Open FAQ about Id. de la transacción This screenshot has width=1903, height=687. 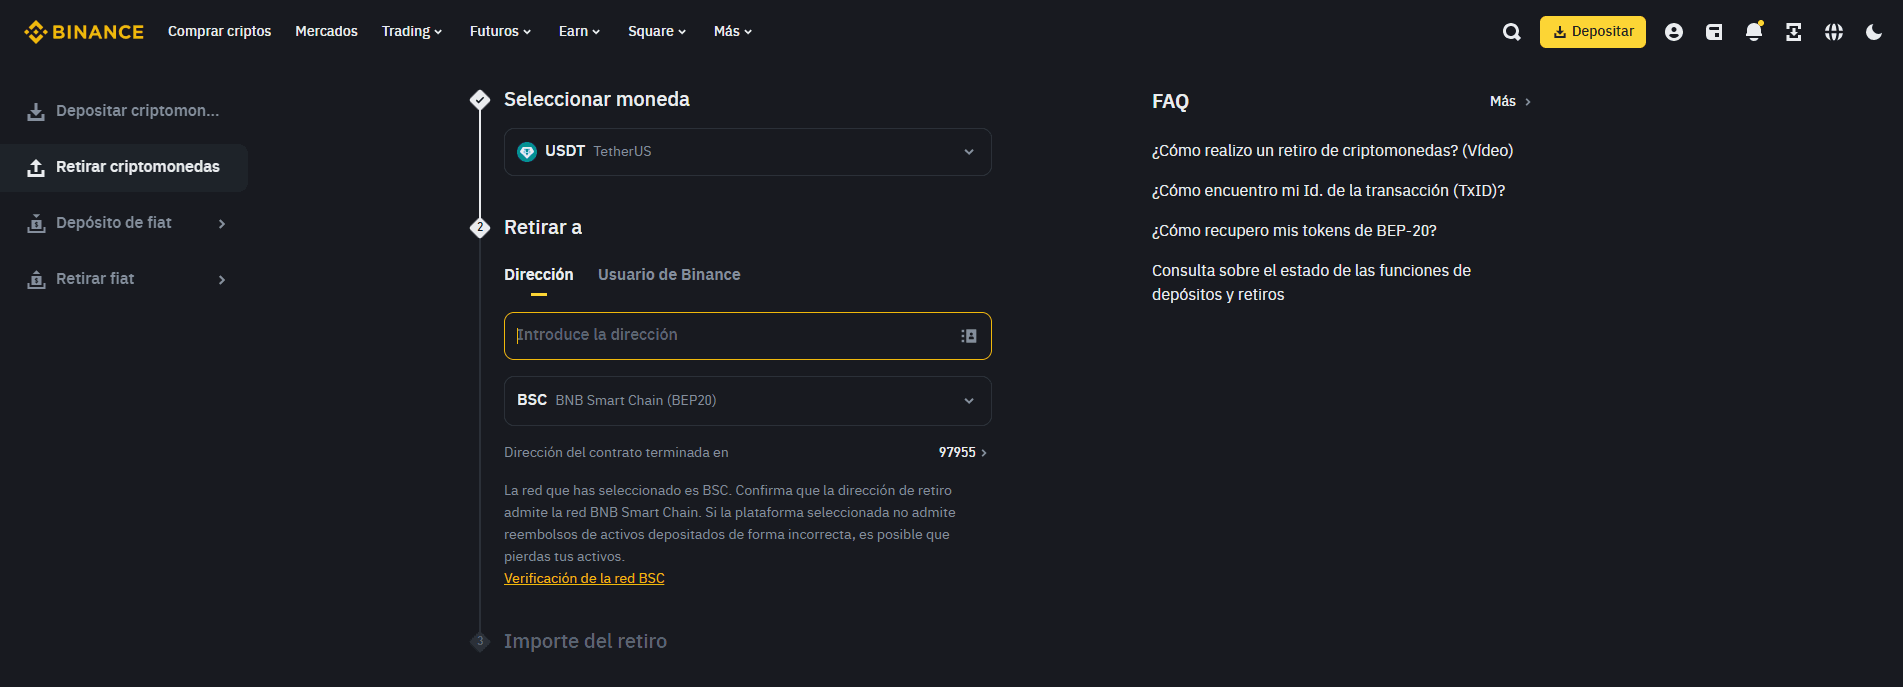pyautogui.click(x=1328, y=191)
